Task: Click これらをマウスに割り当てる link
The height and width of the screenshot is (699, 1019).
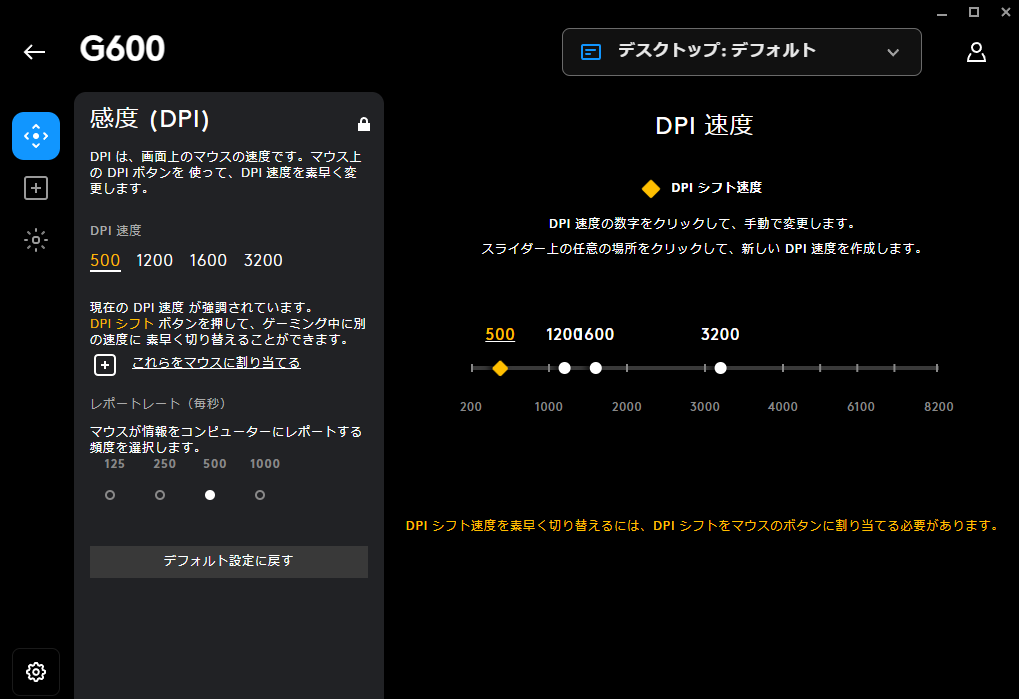Action: click(216, 362)
